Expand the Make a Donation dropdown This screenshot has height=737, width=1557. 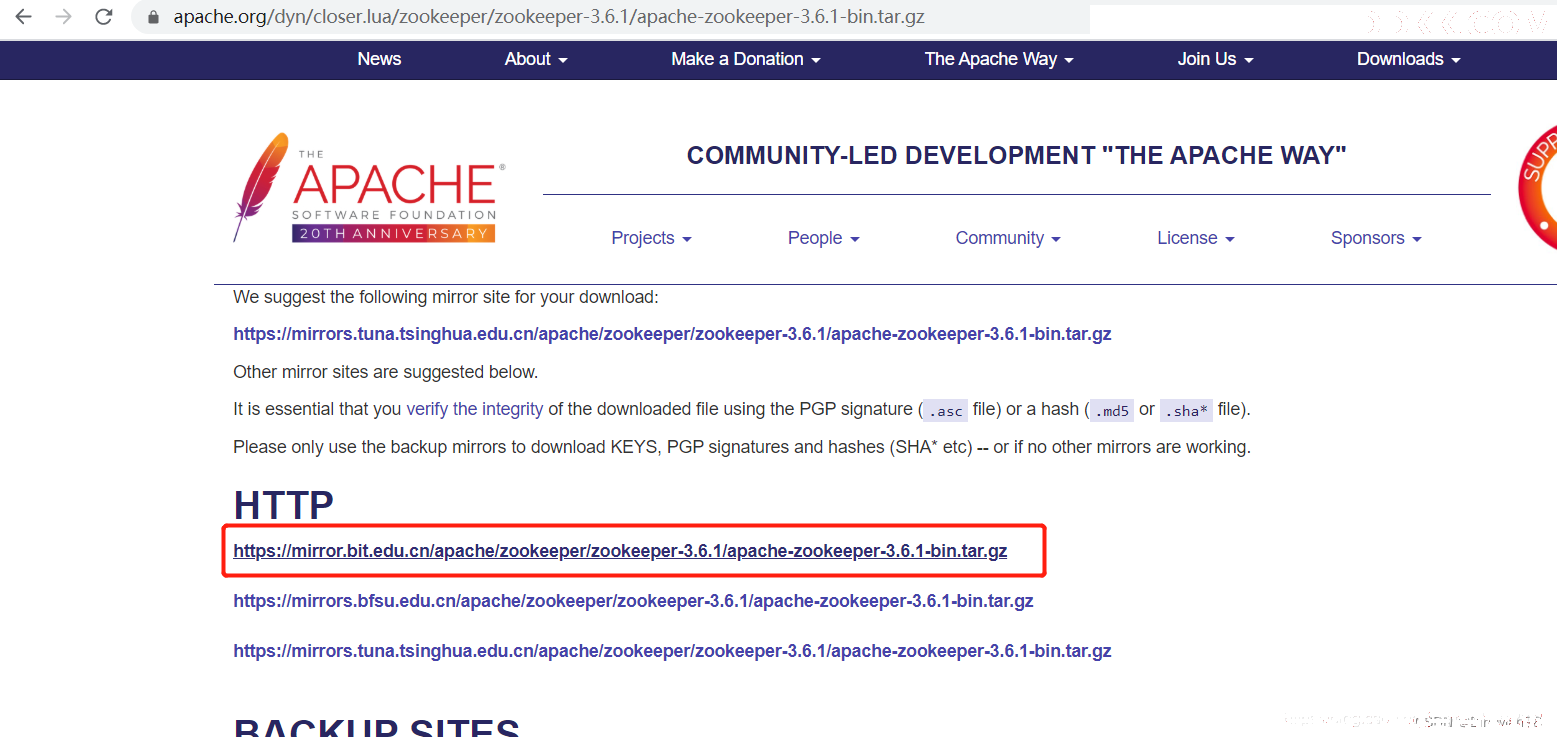[x=746, y=59]
